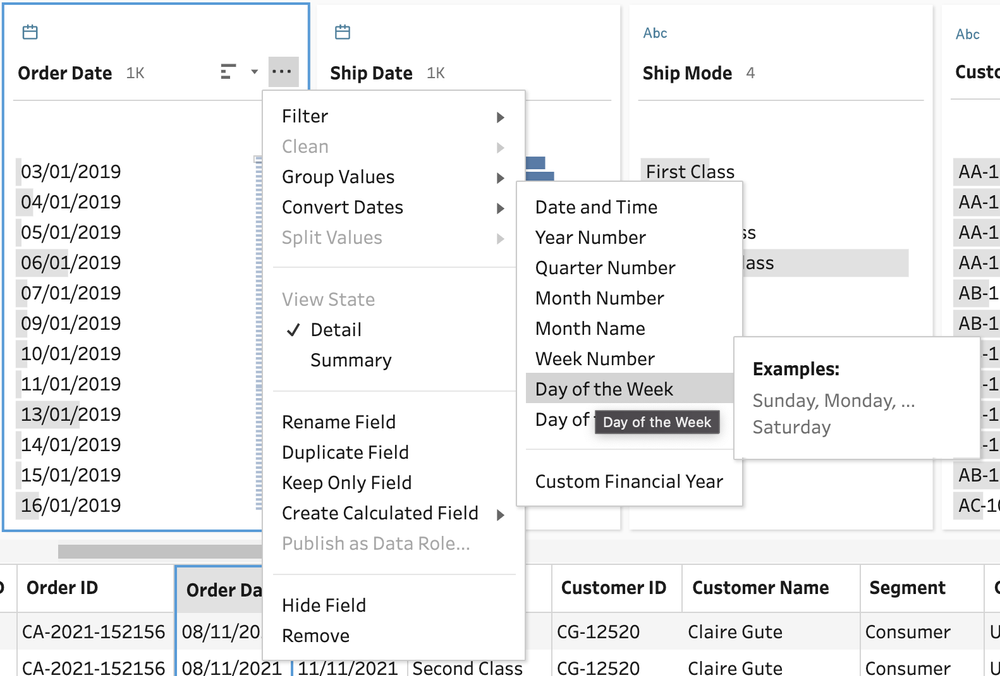Select the Detail view state
This screenshot has height=676, width=1000.
pyautogui.click(x=336, y=330)
